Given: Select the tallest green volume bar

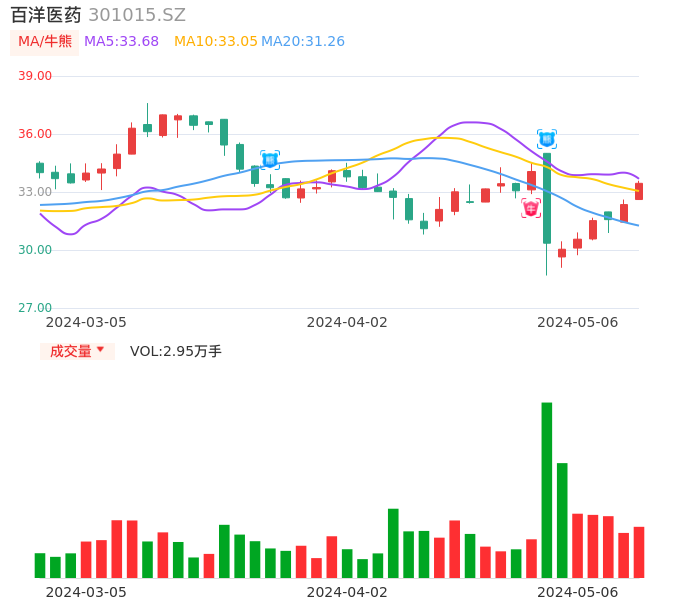Looking at the screenshot, I should 547,490.
